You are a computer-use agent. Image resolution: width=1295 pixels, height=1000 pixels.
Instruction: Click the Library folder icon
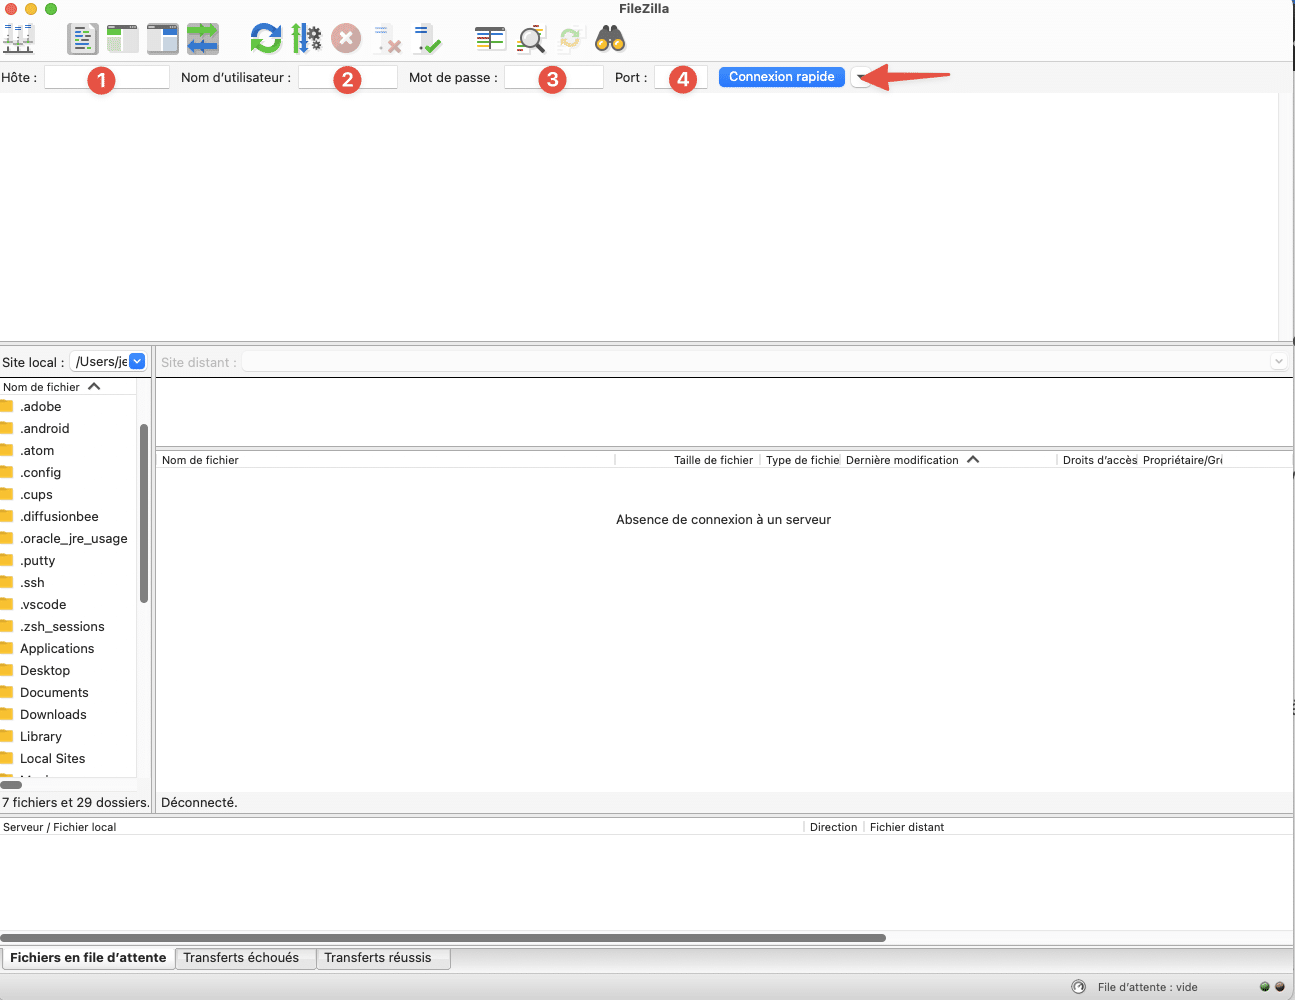7,736
